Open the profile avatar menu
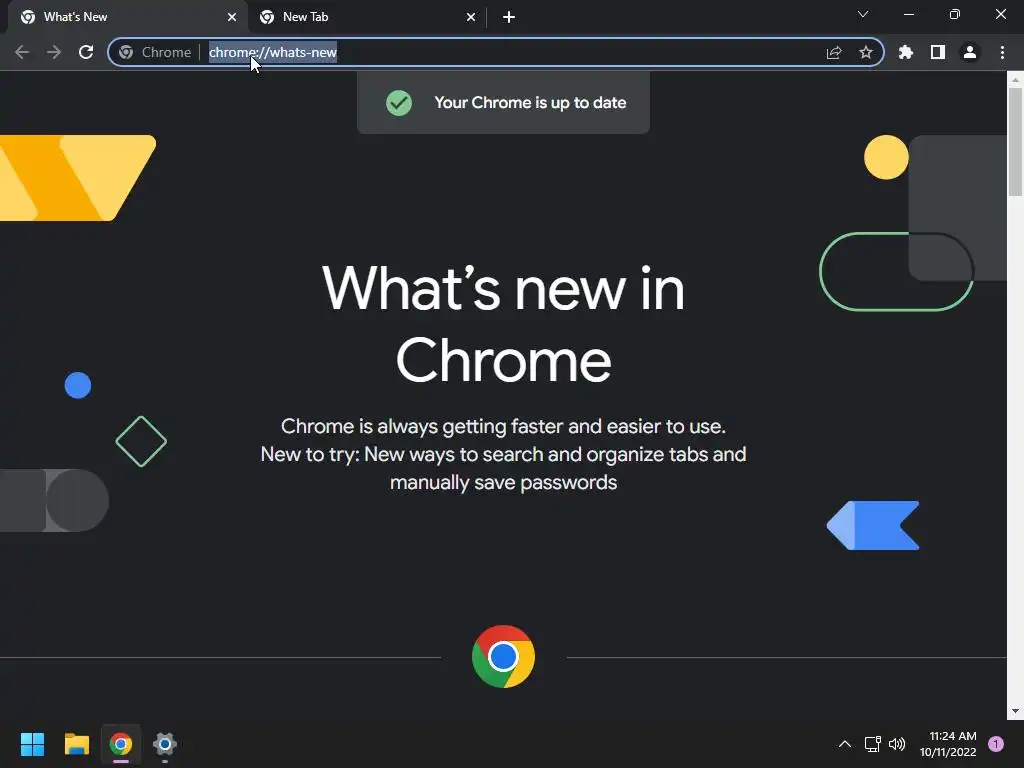The width and height of the screenshot is (1024, 768). tap(970, 52)
